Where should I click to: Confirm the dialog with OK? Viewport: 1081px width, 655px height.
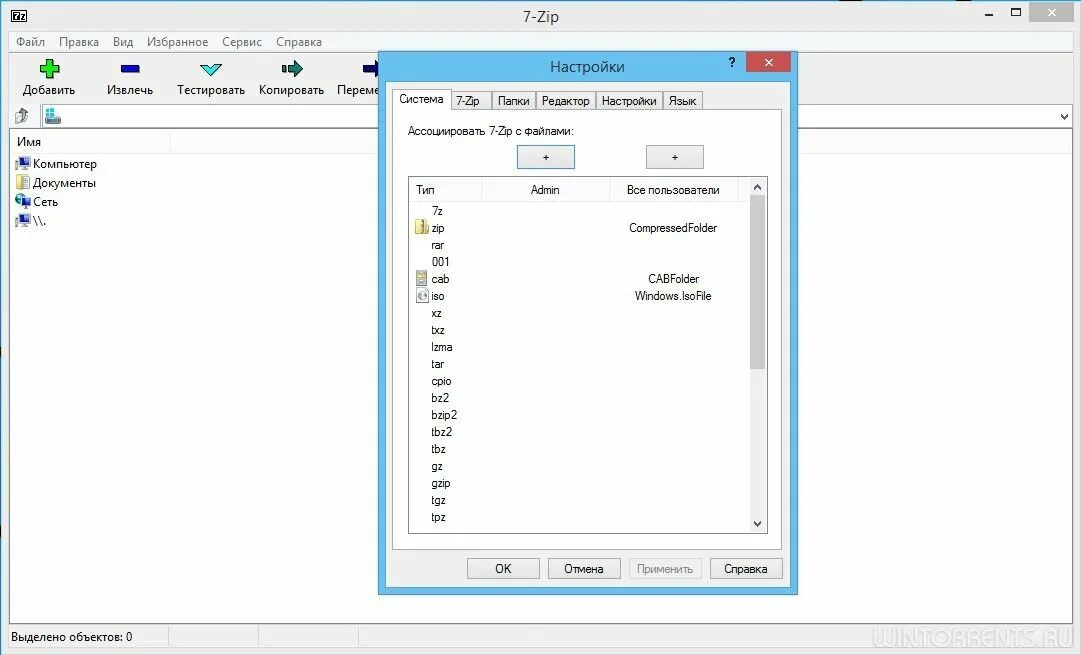[x=503, y=568]
